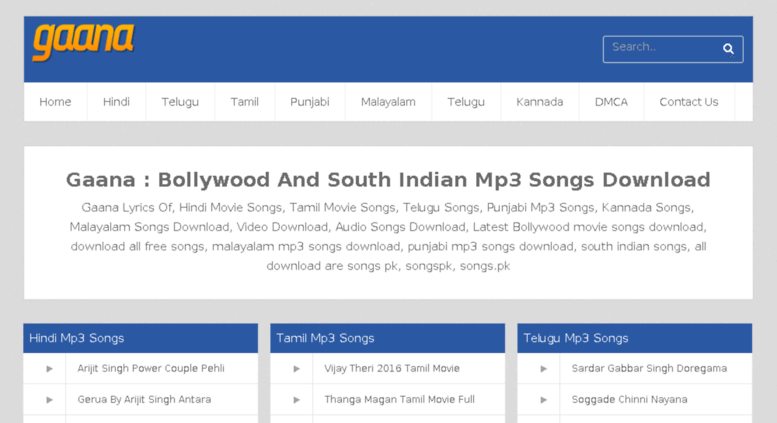This screenshot has height=423, width=777.
Task: Click the Gaana logo
Action: pyautogui.click(x=83, y=42)
